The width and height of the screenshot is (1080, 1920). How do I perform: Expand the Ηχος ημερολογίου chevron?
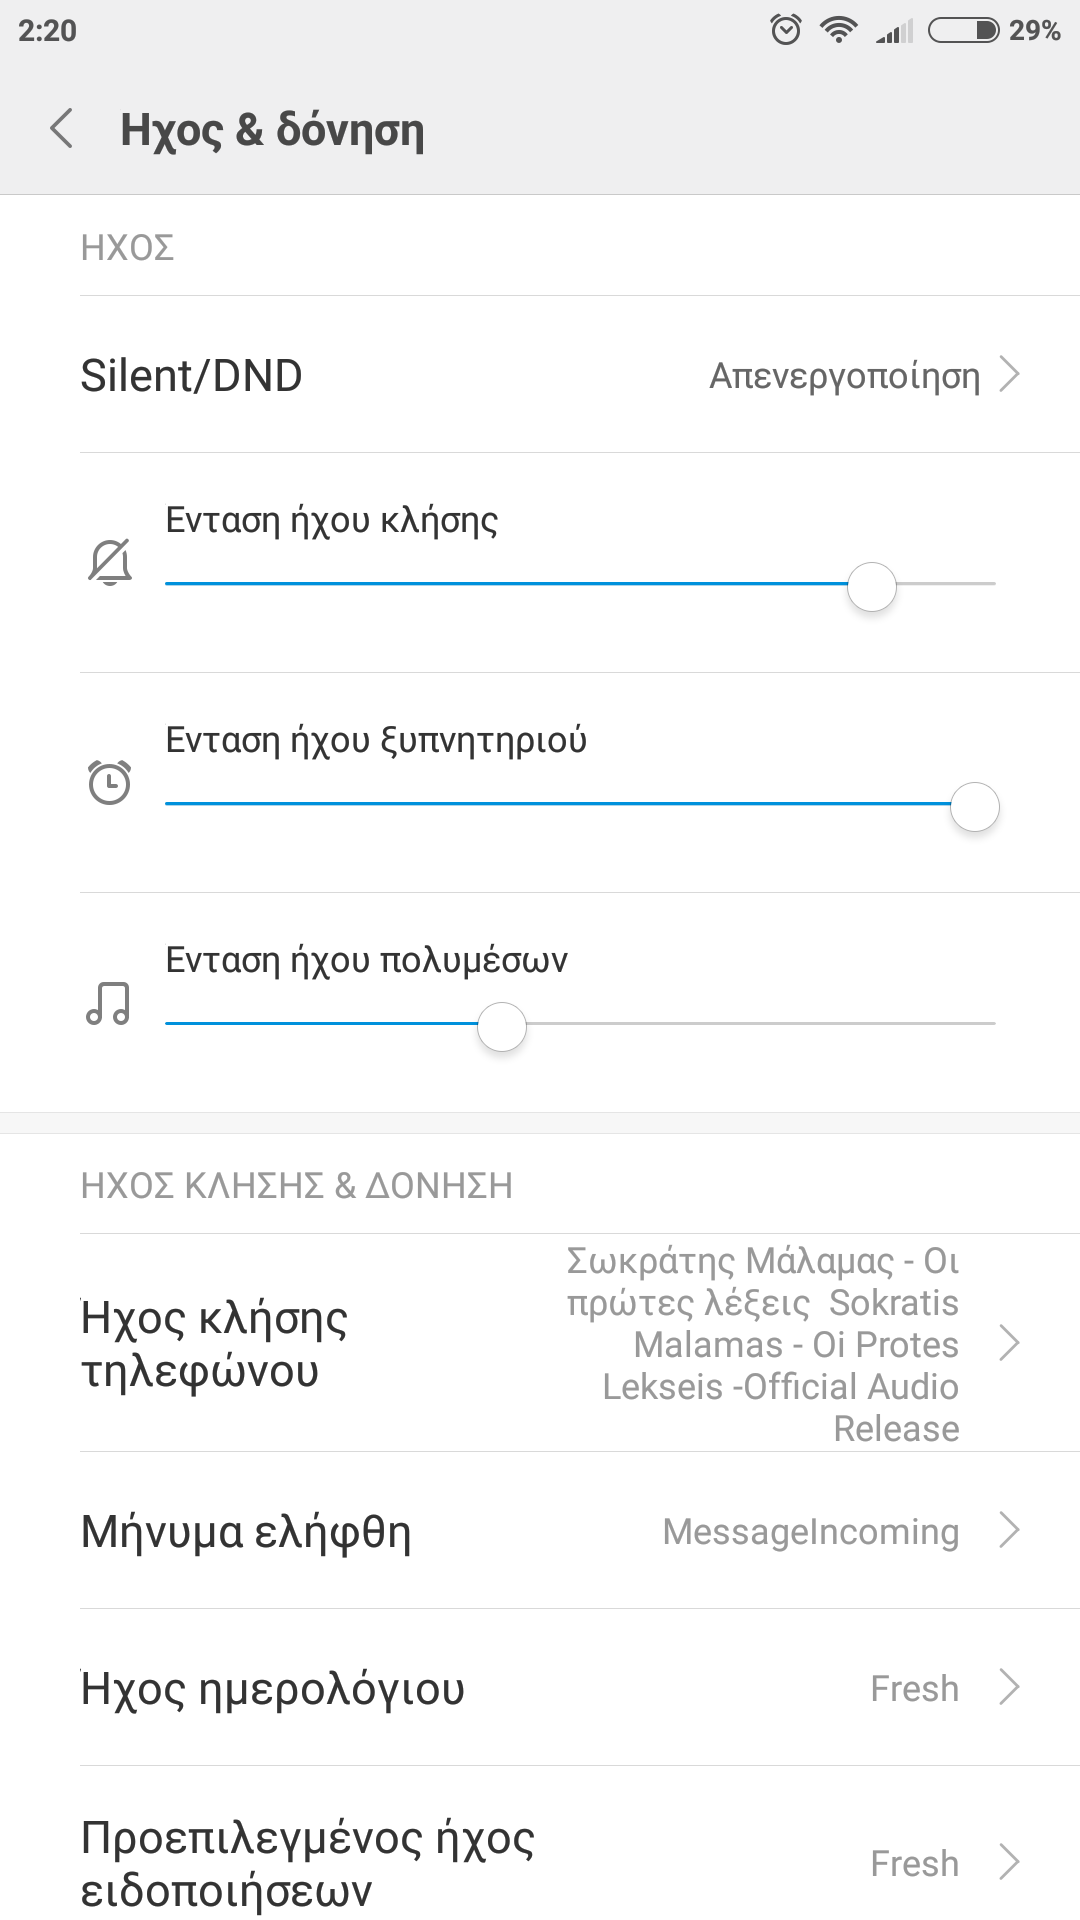(1009, 1687)
